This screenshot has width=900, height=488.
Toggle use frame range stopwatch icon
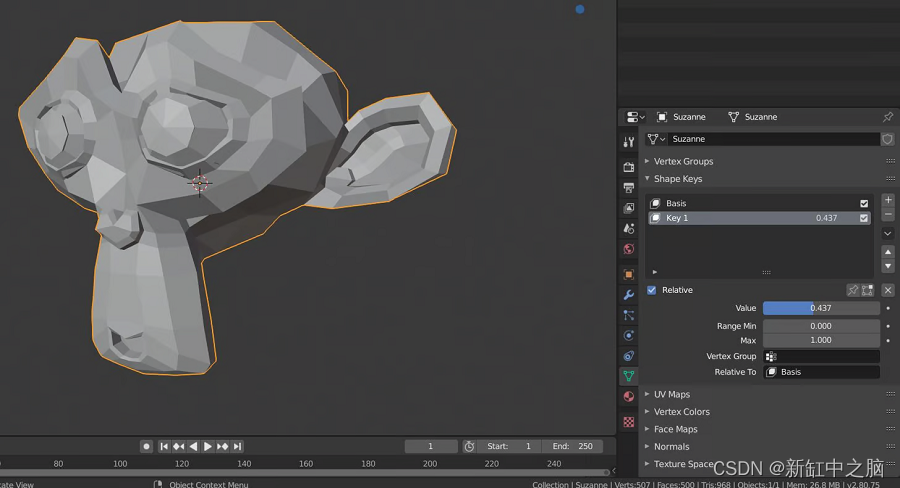[x=470, y=446]
